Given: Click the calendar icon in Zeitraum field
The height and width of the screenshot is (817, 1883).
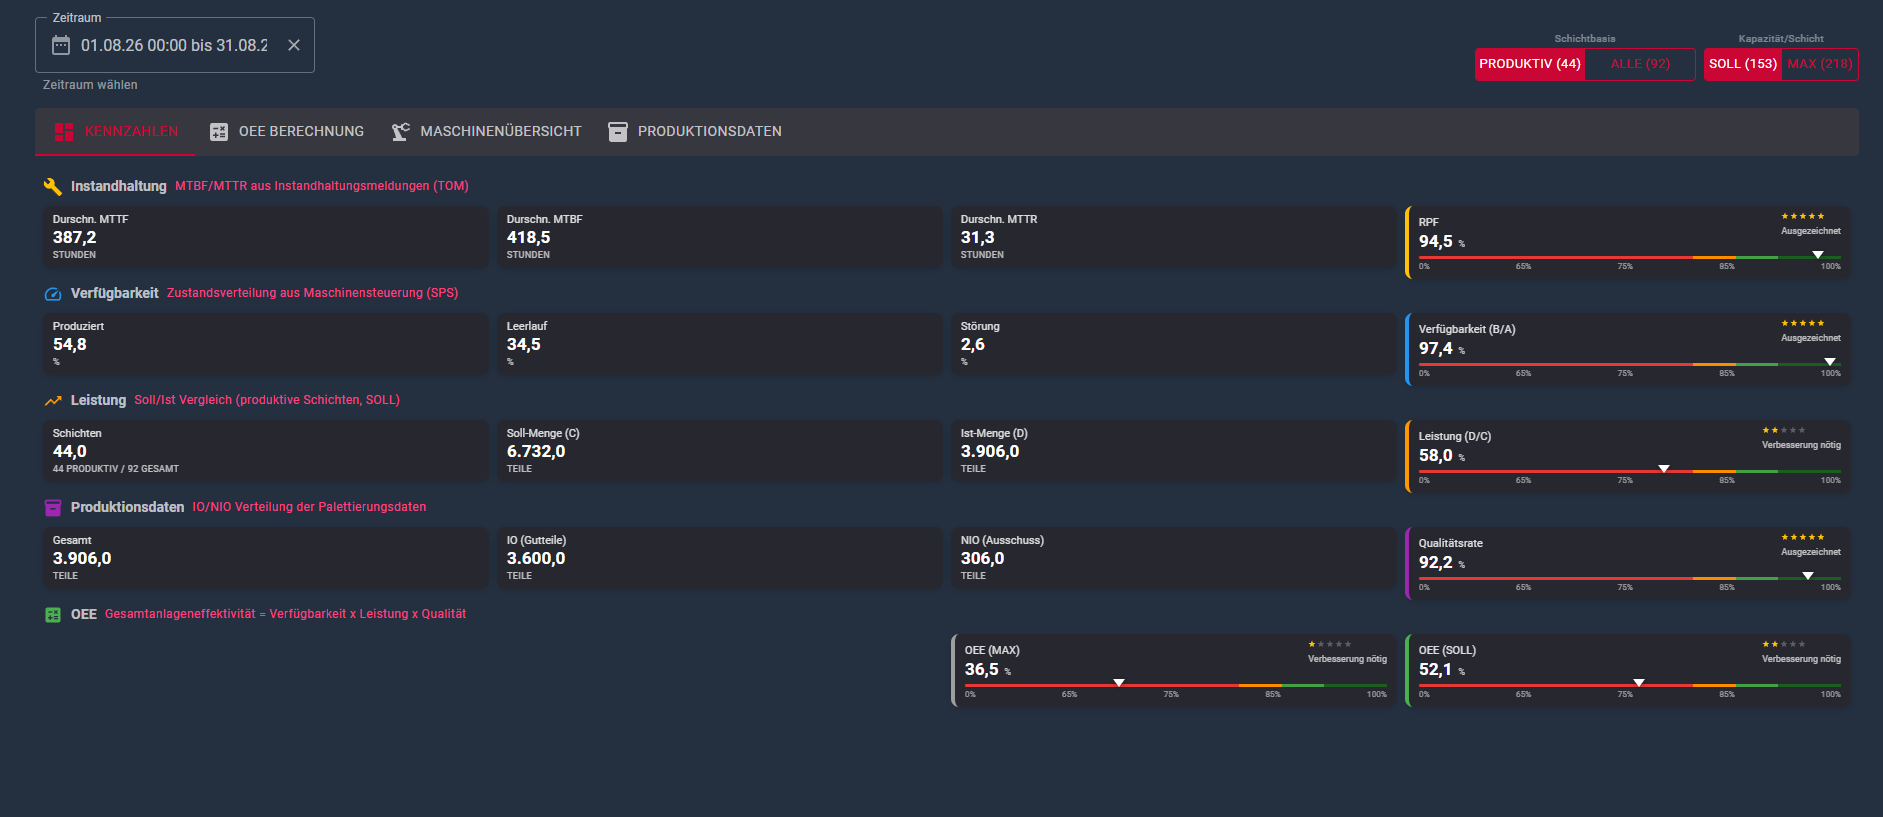Looking at the screenshot, I should (61, 45).
